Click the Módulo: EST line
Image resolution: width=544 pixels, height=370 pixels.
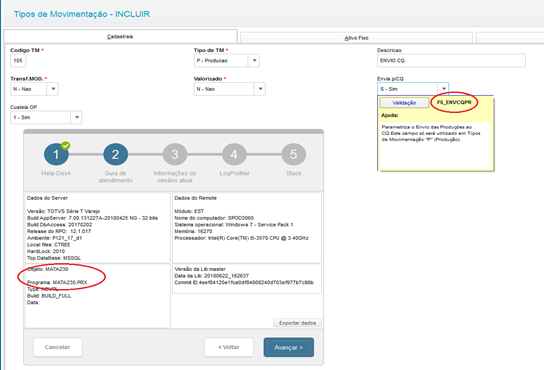(189, 211)
